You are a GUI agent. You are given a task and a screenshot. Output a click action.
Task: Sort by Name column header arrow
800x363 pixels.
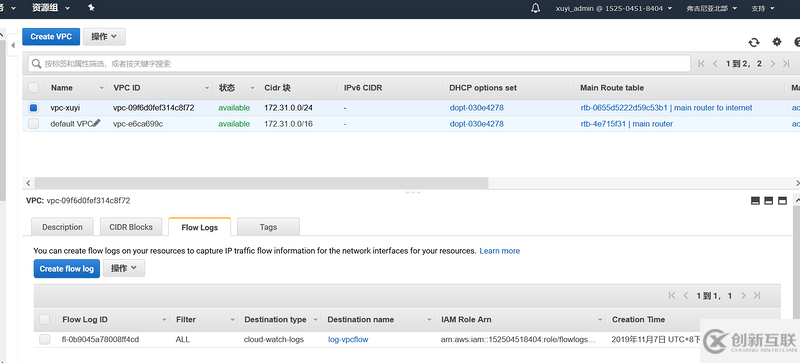coord(102,88)
